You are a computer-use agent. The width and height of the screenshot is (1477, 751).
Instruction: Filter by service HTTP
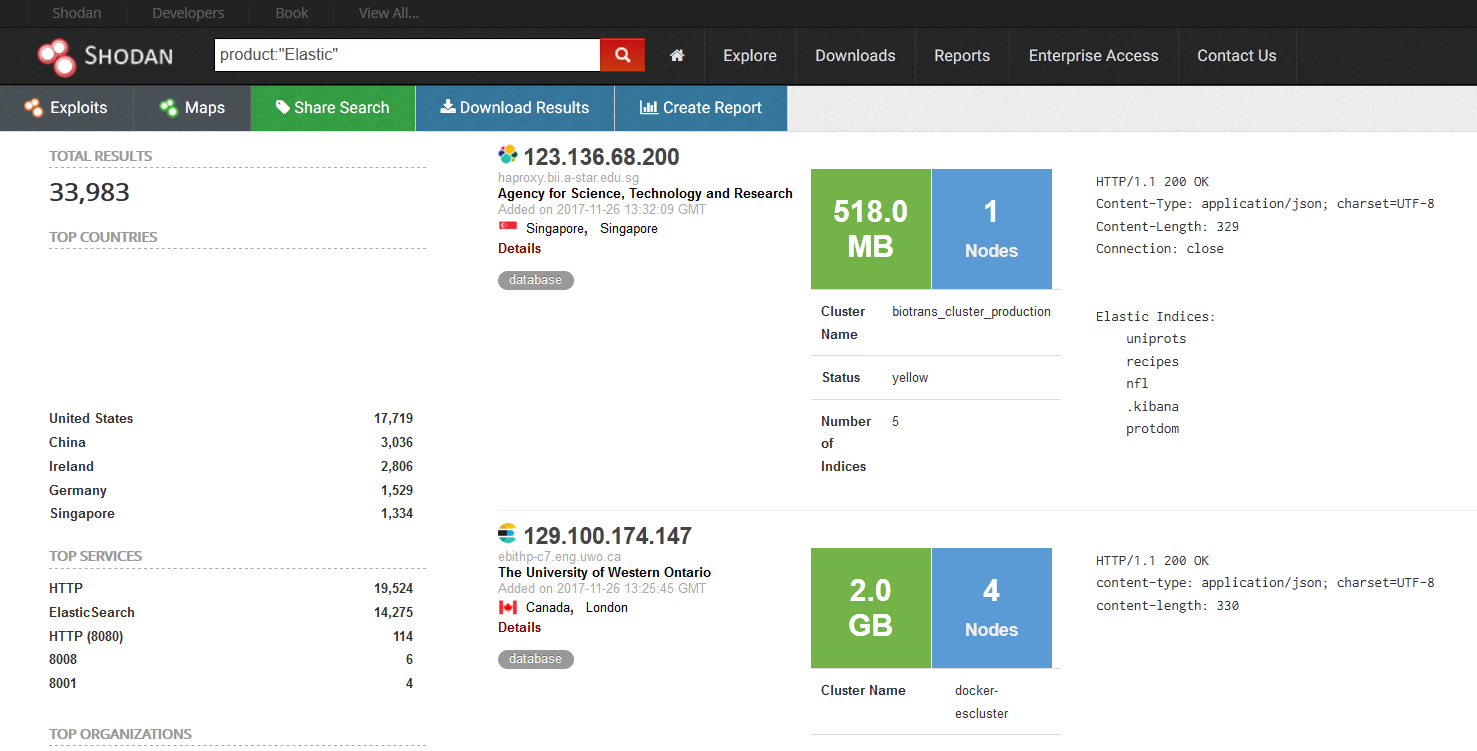[x=66, y=588]
